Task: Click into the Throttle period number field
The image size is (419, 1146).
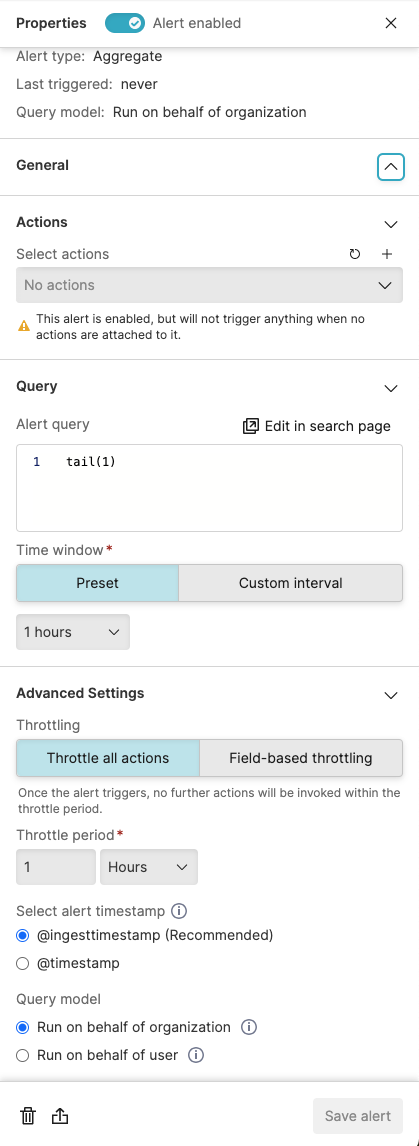Action: (56, 867)
